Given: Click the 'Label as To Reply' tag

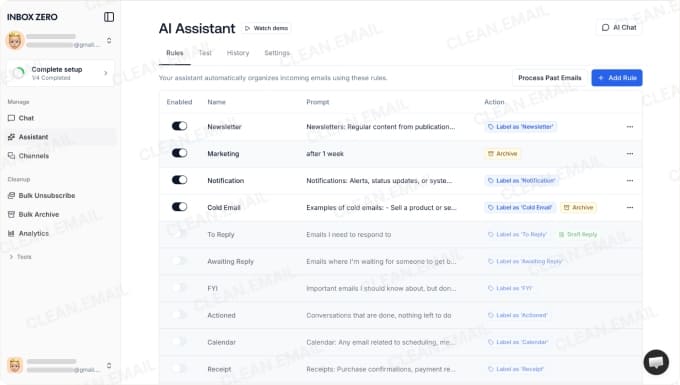Looking at the screenshot, I should pyautogui.click(x=517, y=235).
